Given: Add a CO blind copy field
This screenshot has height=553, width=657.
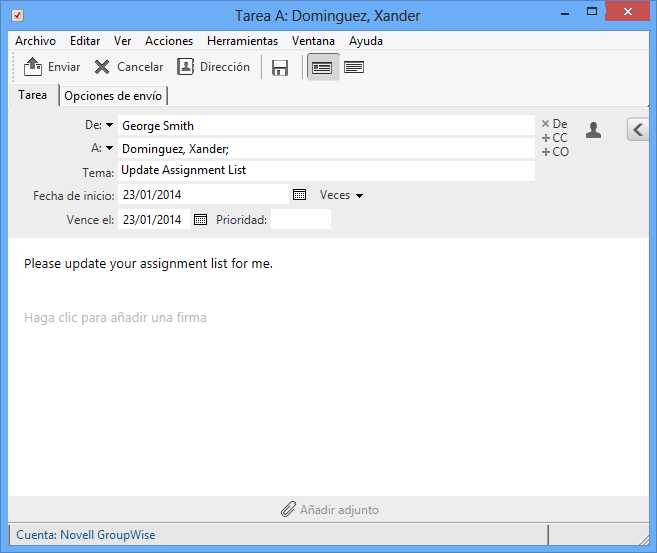Looking at the screenshot, I should pyautogui.click(x=555, y=152).
